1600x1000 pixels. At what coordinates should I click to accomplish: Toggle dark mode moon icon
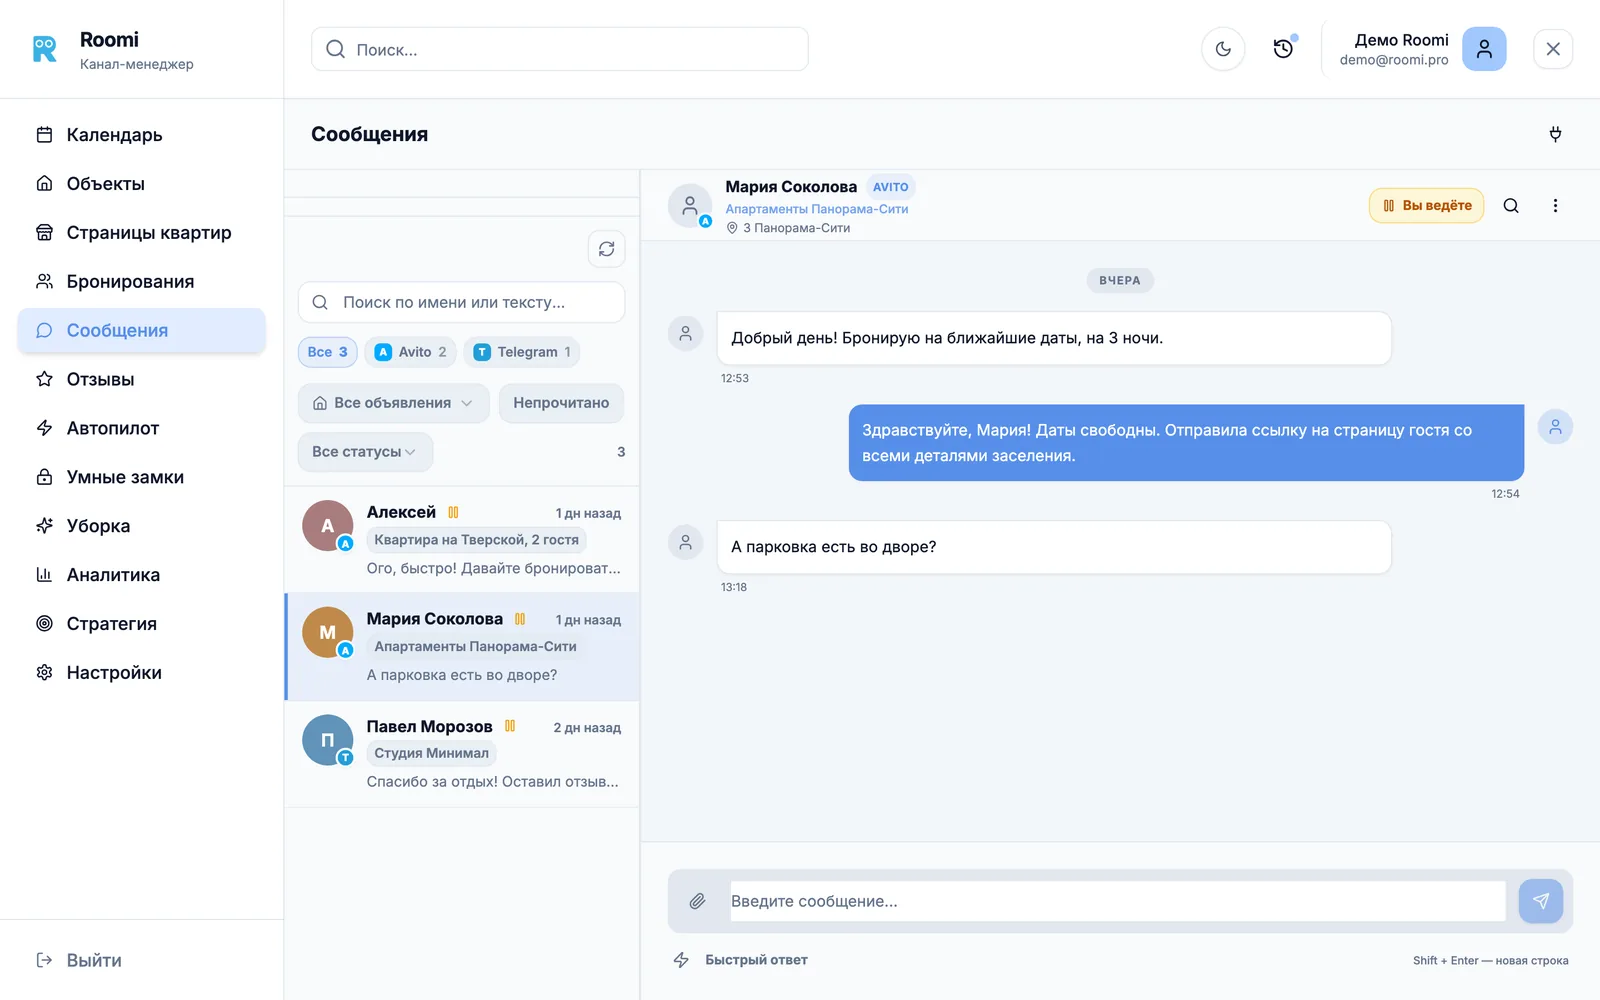(1223, 49)
